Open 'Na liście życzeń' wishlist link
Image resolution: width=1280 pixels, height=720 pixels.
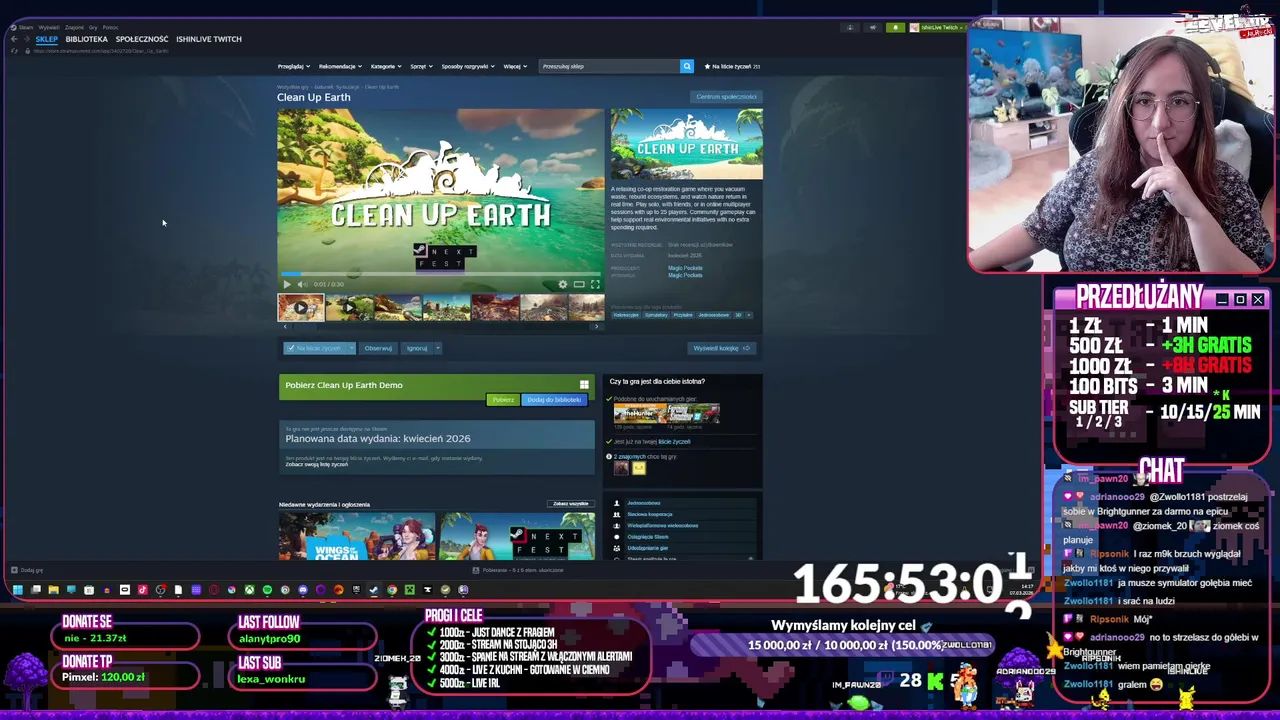[733, 66]
